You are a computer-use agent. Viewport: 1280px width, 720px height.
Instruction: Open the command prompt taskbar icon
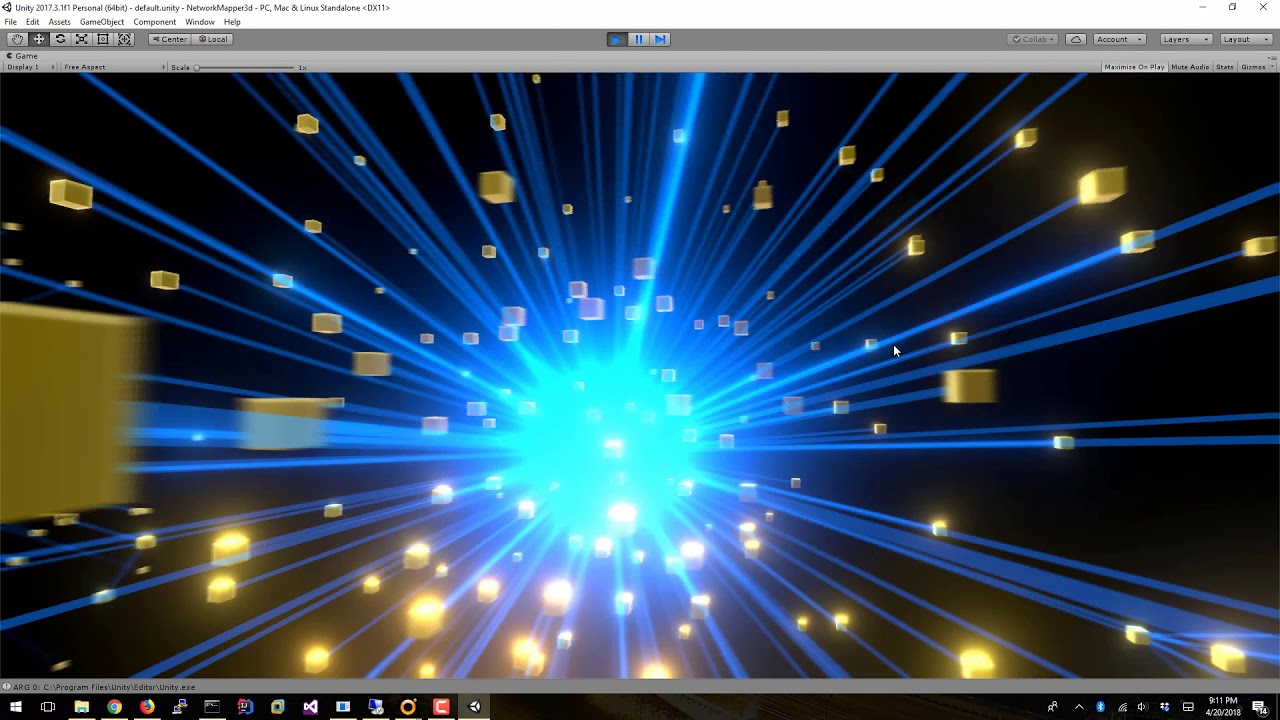pyautogui.click(x=212, y=707)
